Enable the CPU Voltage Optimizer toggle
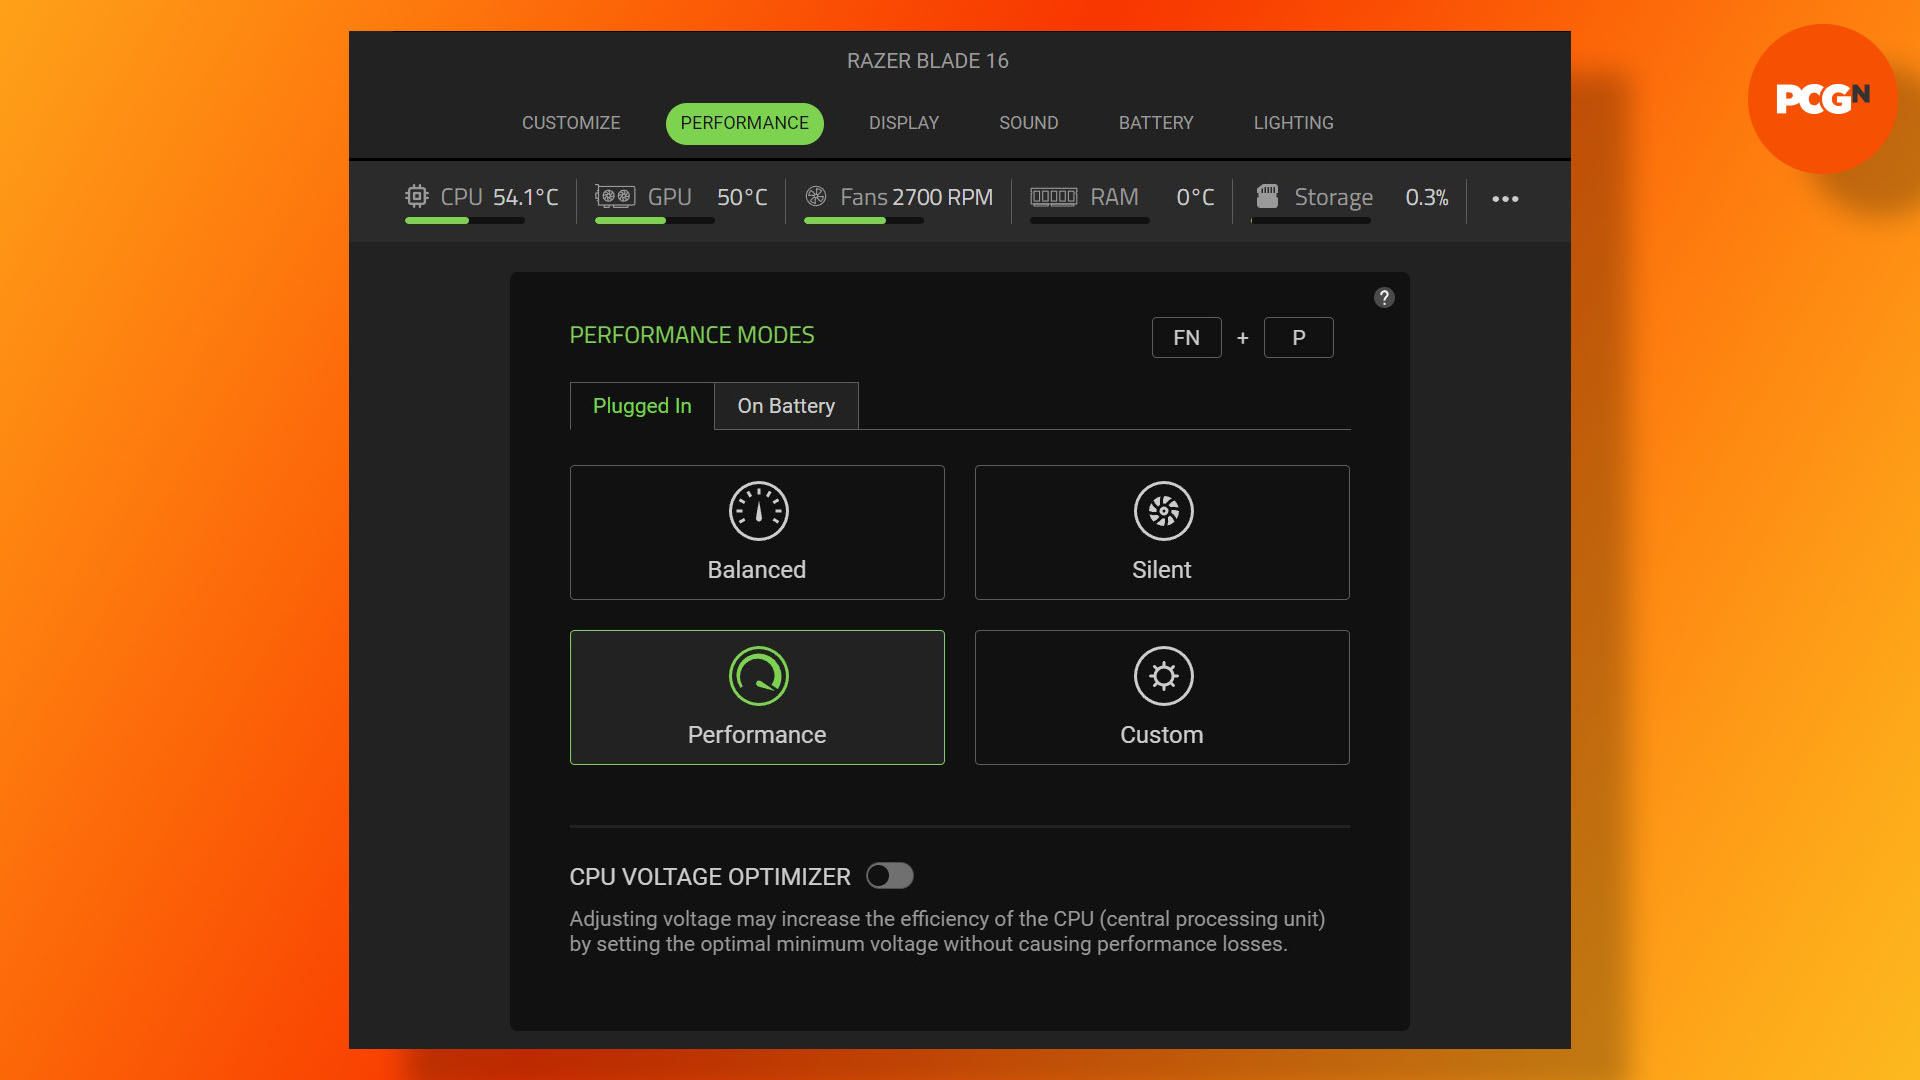The image size is (1920, 1080). point(890,876)
